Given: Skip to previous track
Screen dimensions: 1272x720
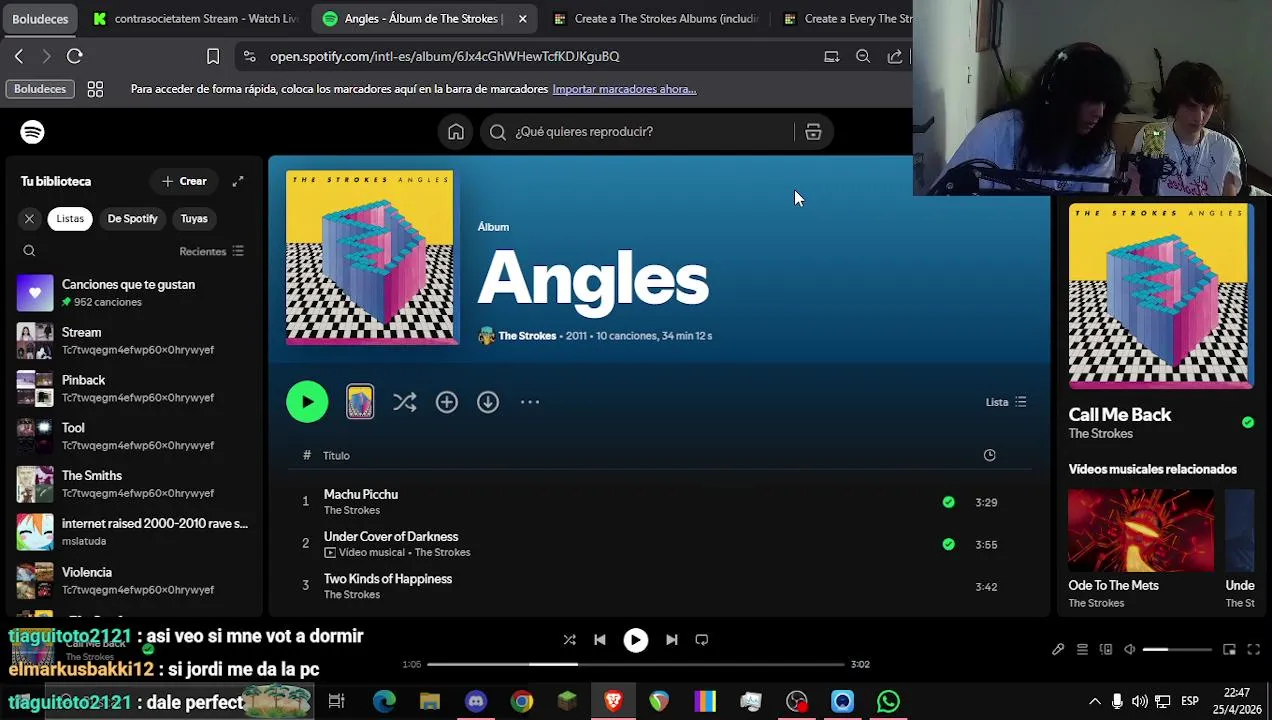Looking at the screenshot, I should pyautogui.click(x=600, y=640).
